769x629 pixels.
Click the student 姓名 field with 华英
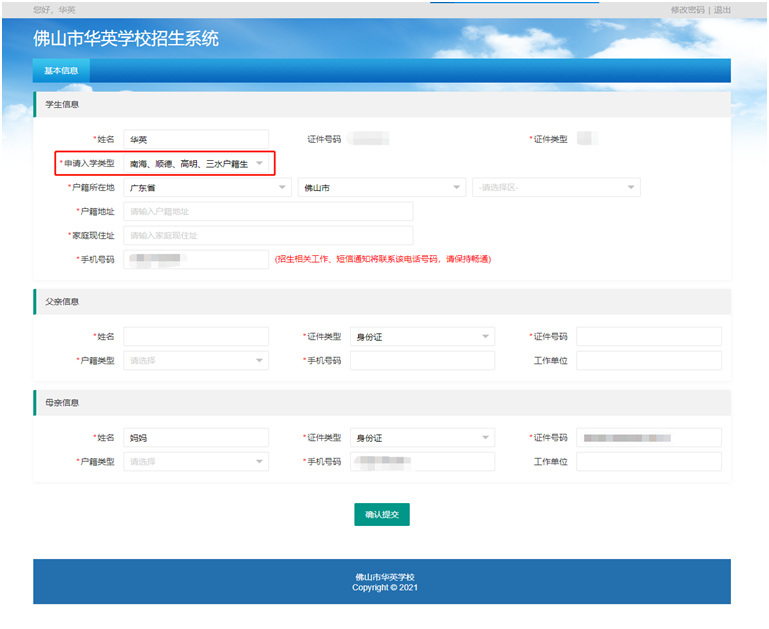tap(196, 139)
